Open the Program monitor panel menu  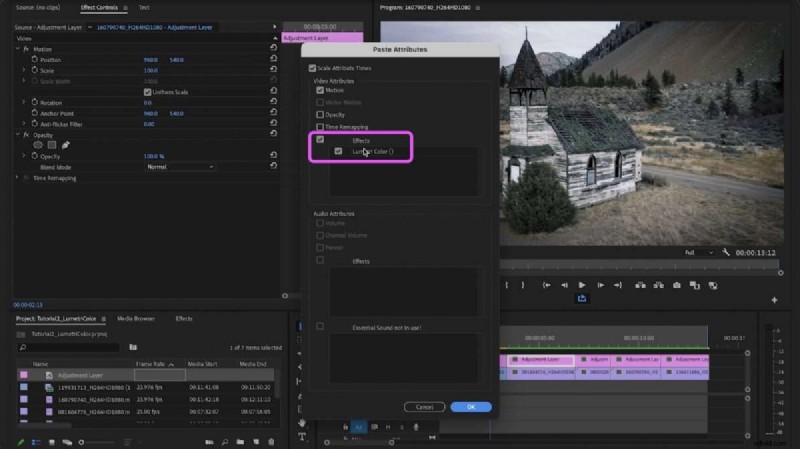[x=478, y=8]
